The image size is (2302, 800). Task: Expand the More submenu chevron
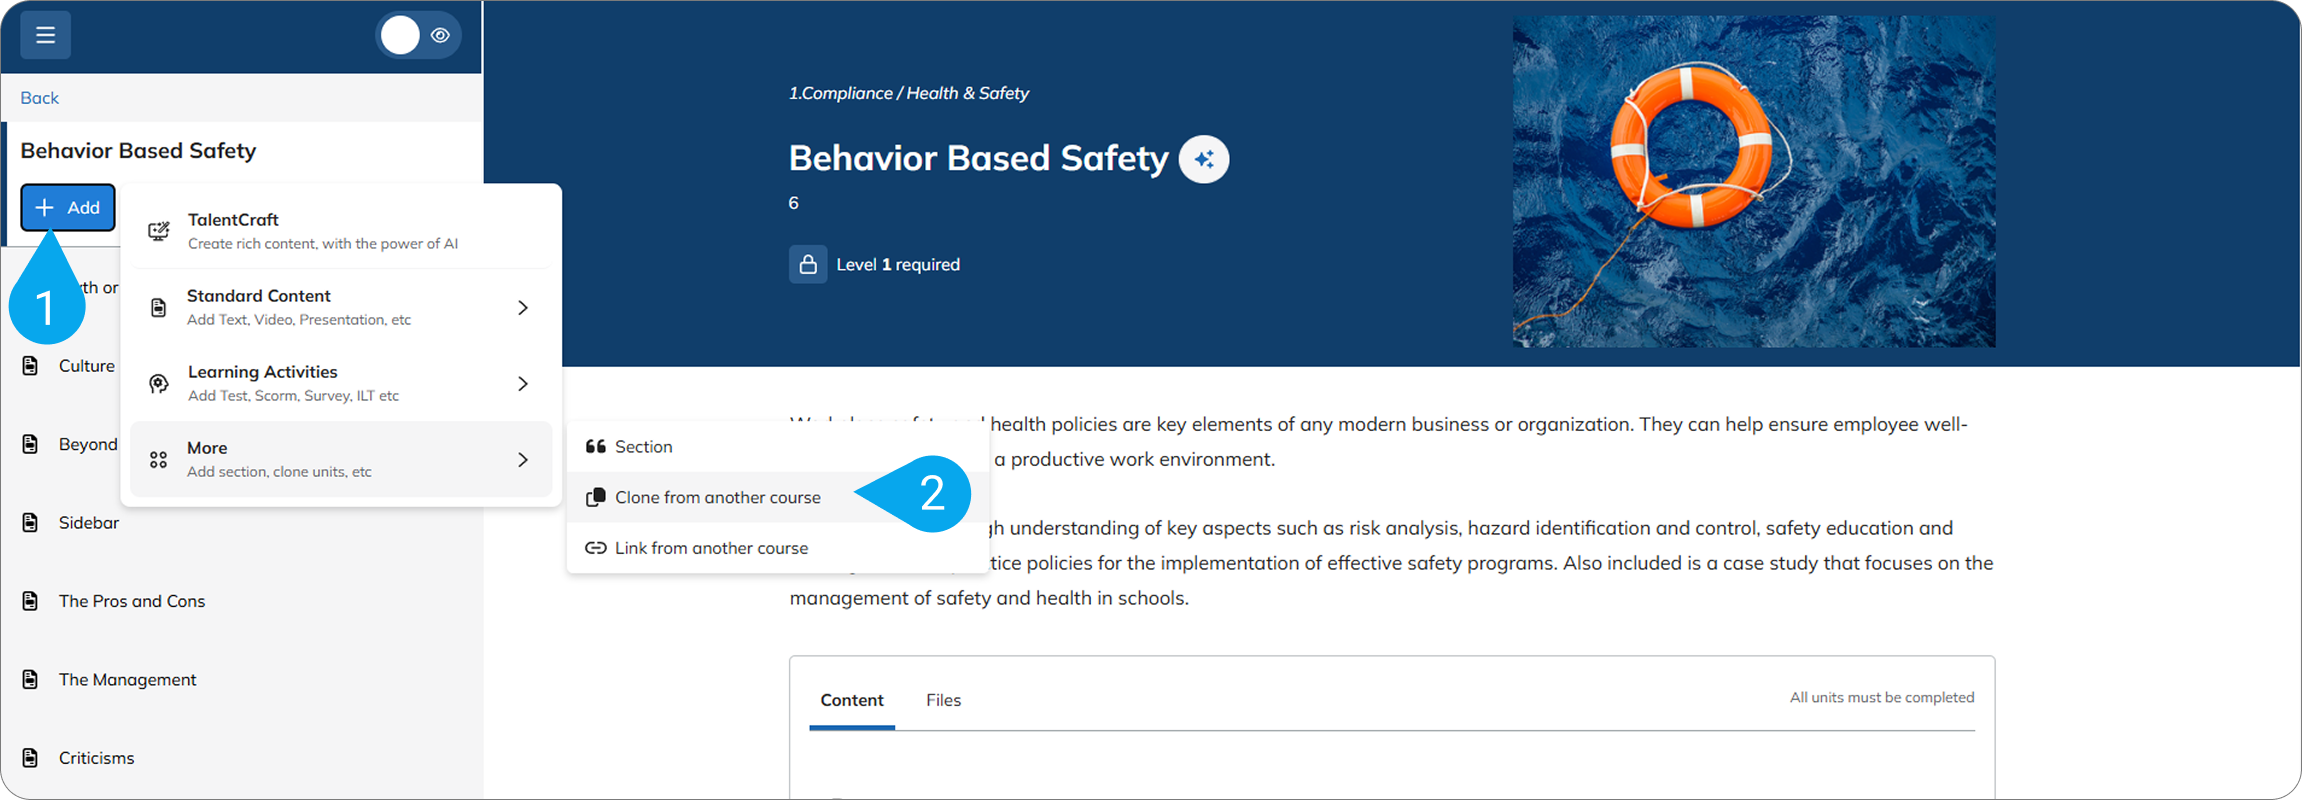[x=523, y=460]
